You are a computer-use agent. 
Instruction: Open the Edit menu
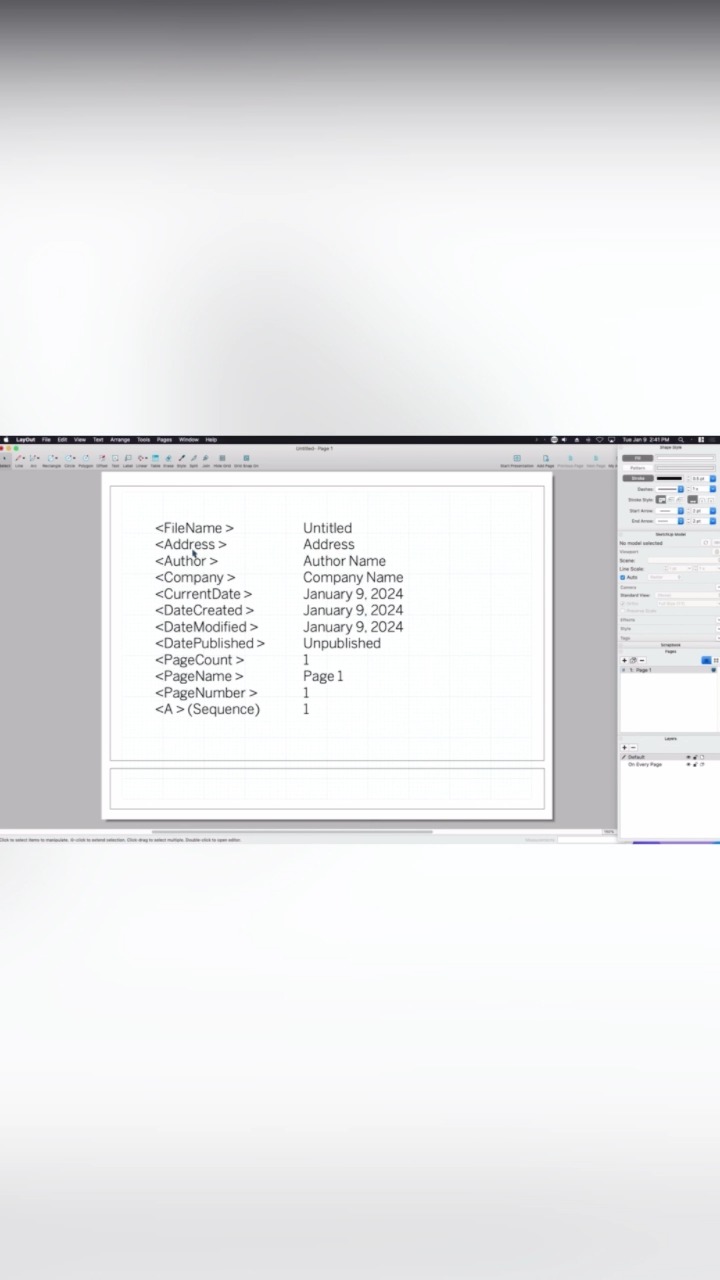62,440
